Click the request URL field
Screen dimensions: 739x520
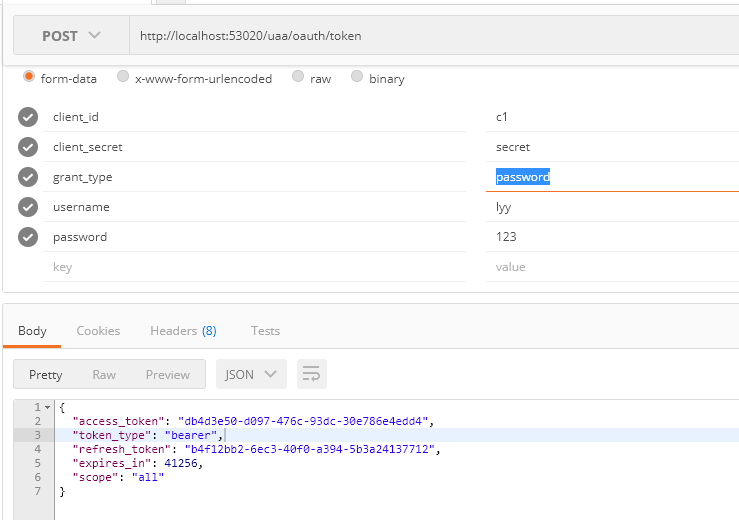pos(430,35)
